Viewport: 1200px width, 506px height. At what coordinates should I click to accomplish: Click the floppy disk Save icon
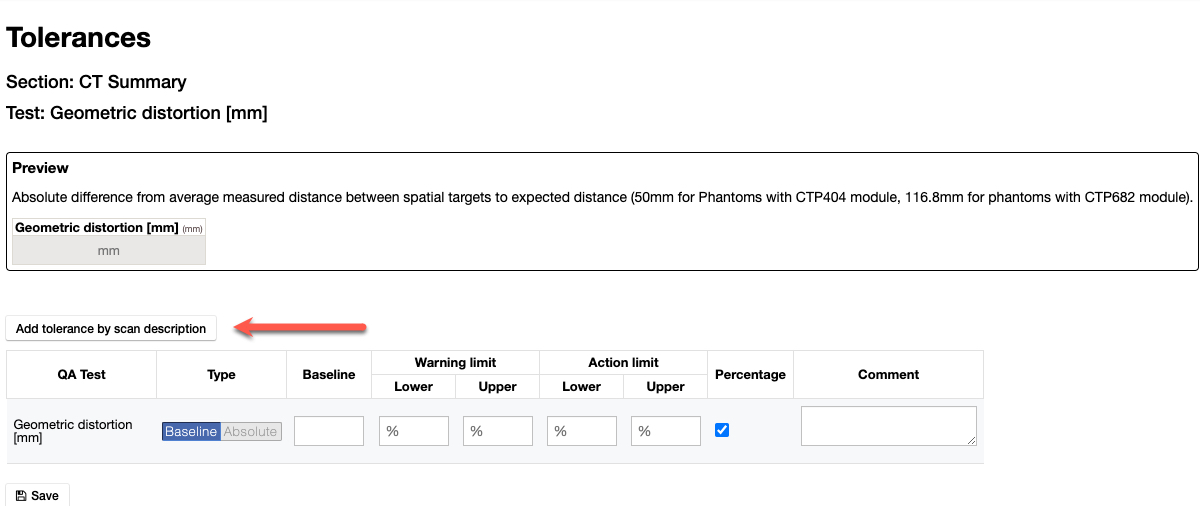tap(21, 496)
